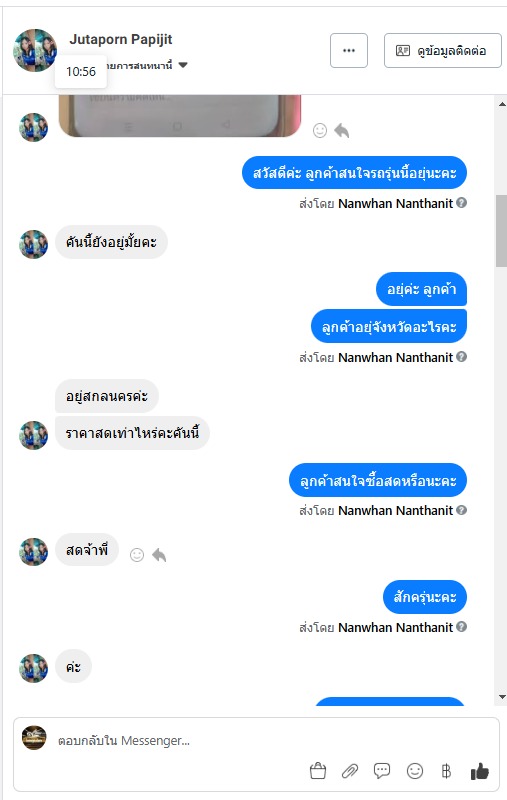Click the view contact info button
This screenshot has height=800, width=507.
tap(443, 51)
